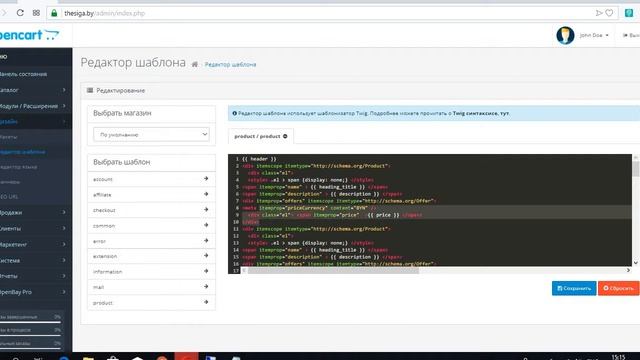Screen dimensions: 640x360
Task: Click the editor vertical scrollbar thumb
Action: point(636,169)
